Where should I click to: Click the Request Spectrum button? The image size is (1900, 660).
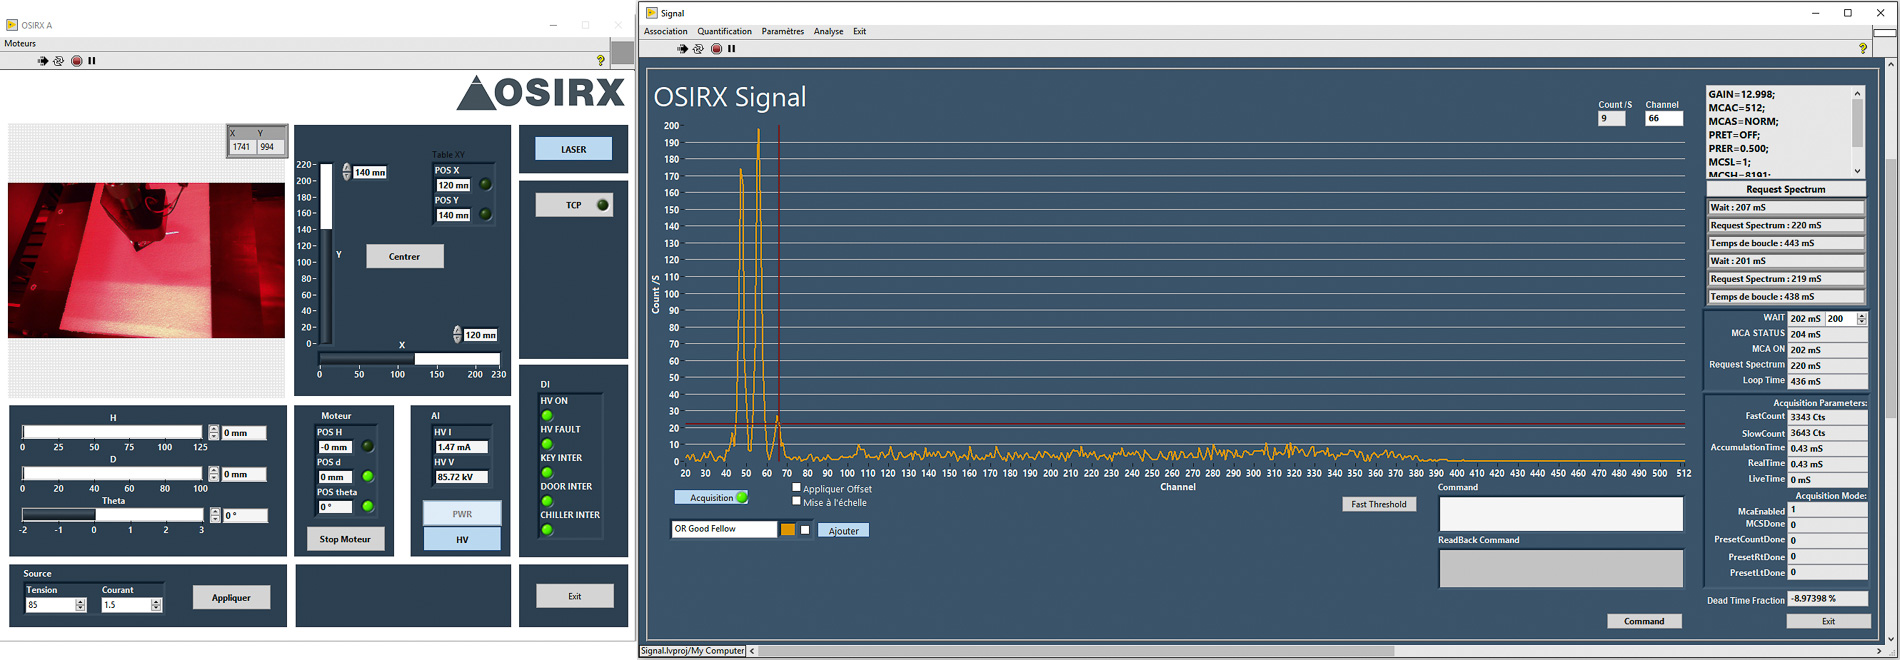click(1785, 189)
